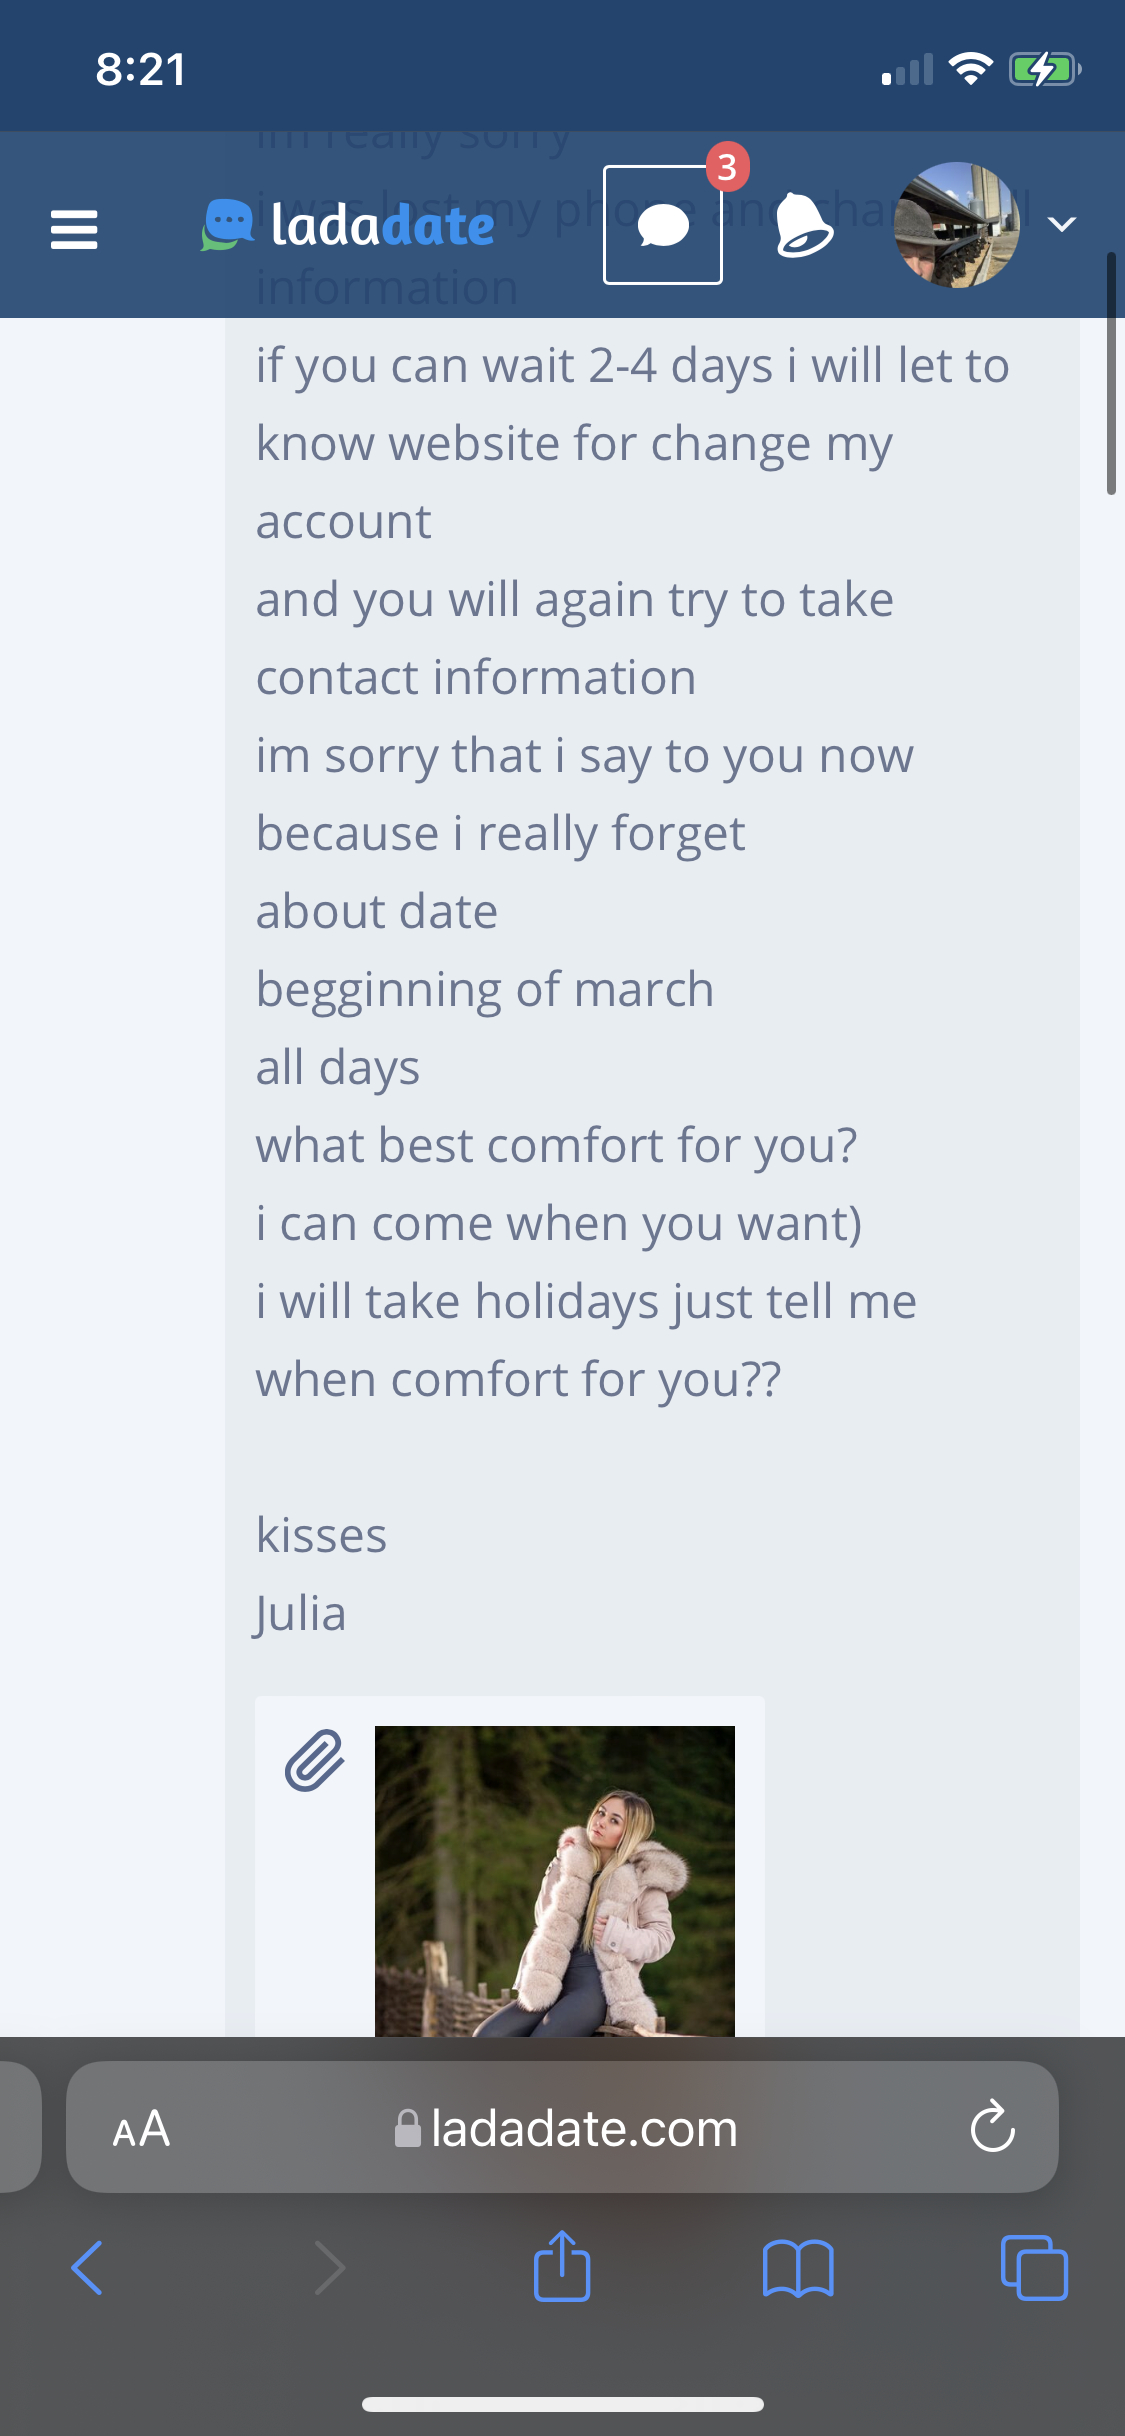Open the messages chat icon

[x=662, y=225]
